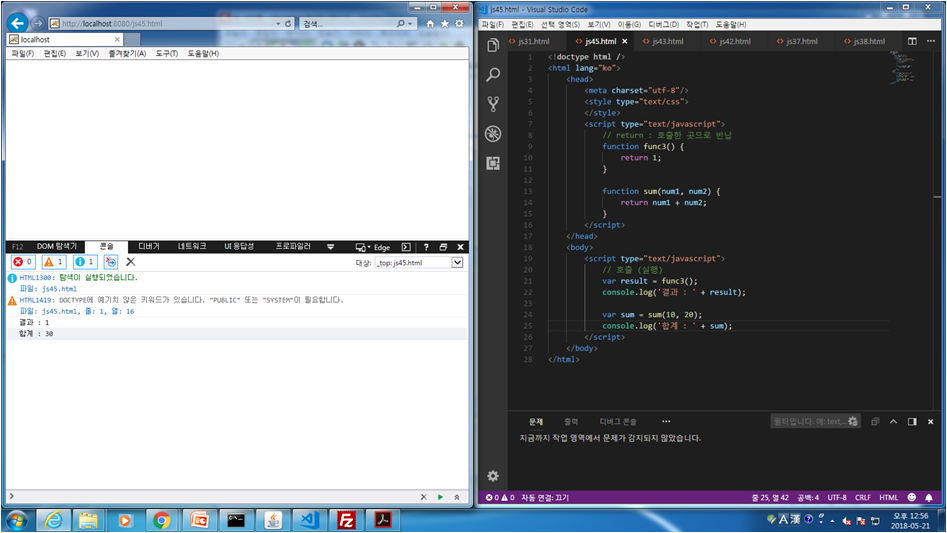Screen dimensions: 947x533
Task: Open the VS Code Manage gear icon
Action: (493, 476)
